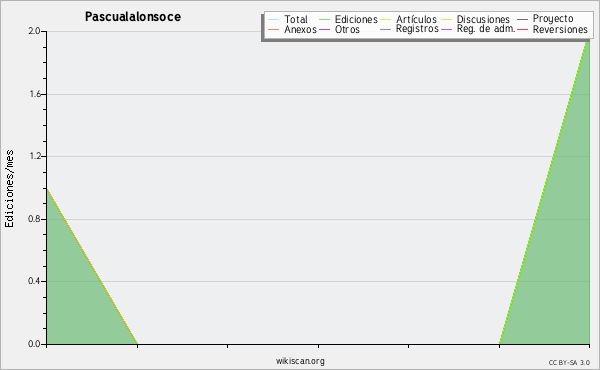Click the Otros legend label
The width and height of the screenshot is (600, 370).
coord(347,29)
